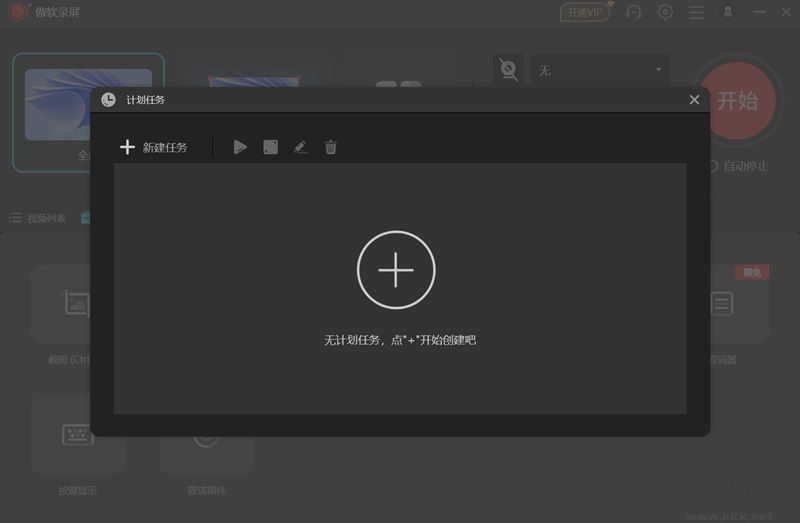Click the keyboard display (按键显示) icon
Image resolution: width=800 pixels, height=523 pixels.
[78, 435]
